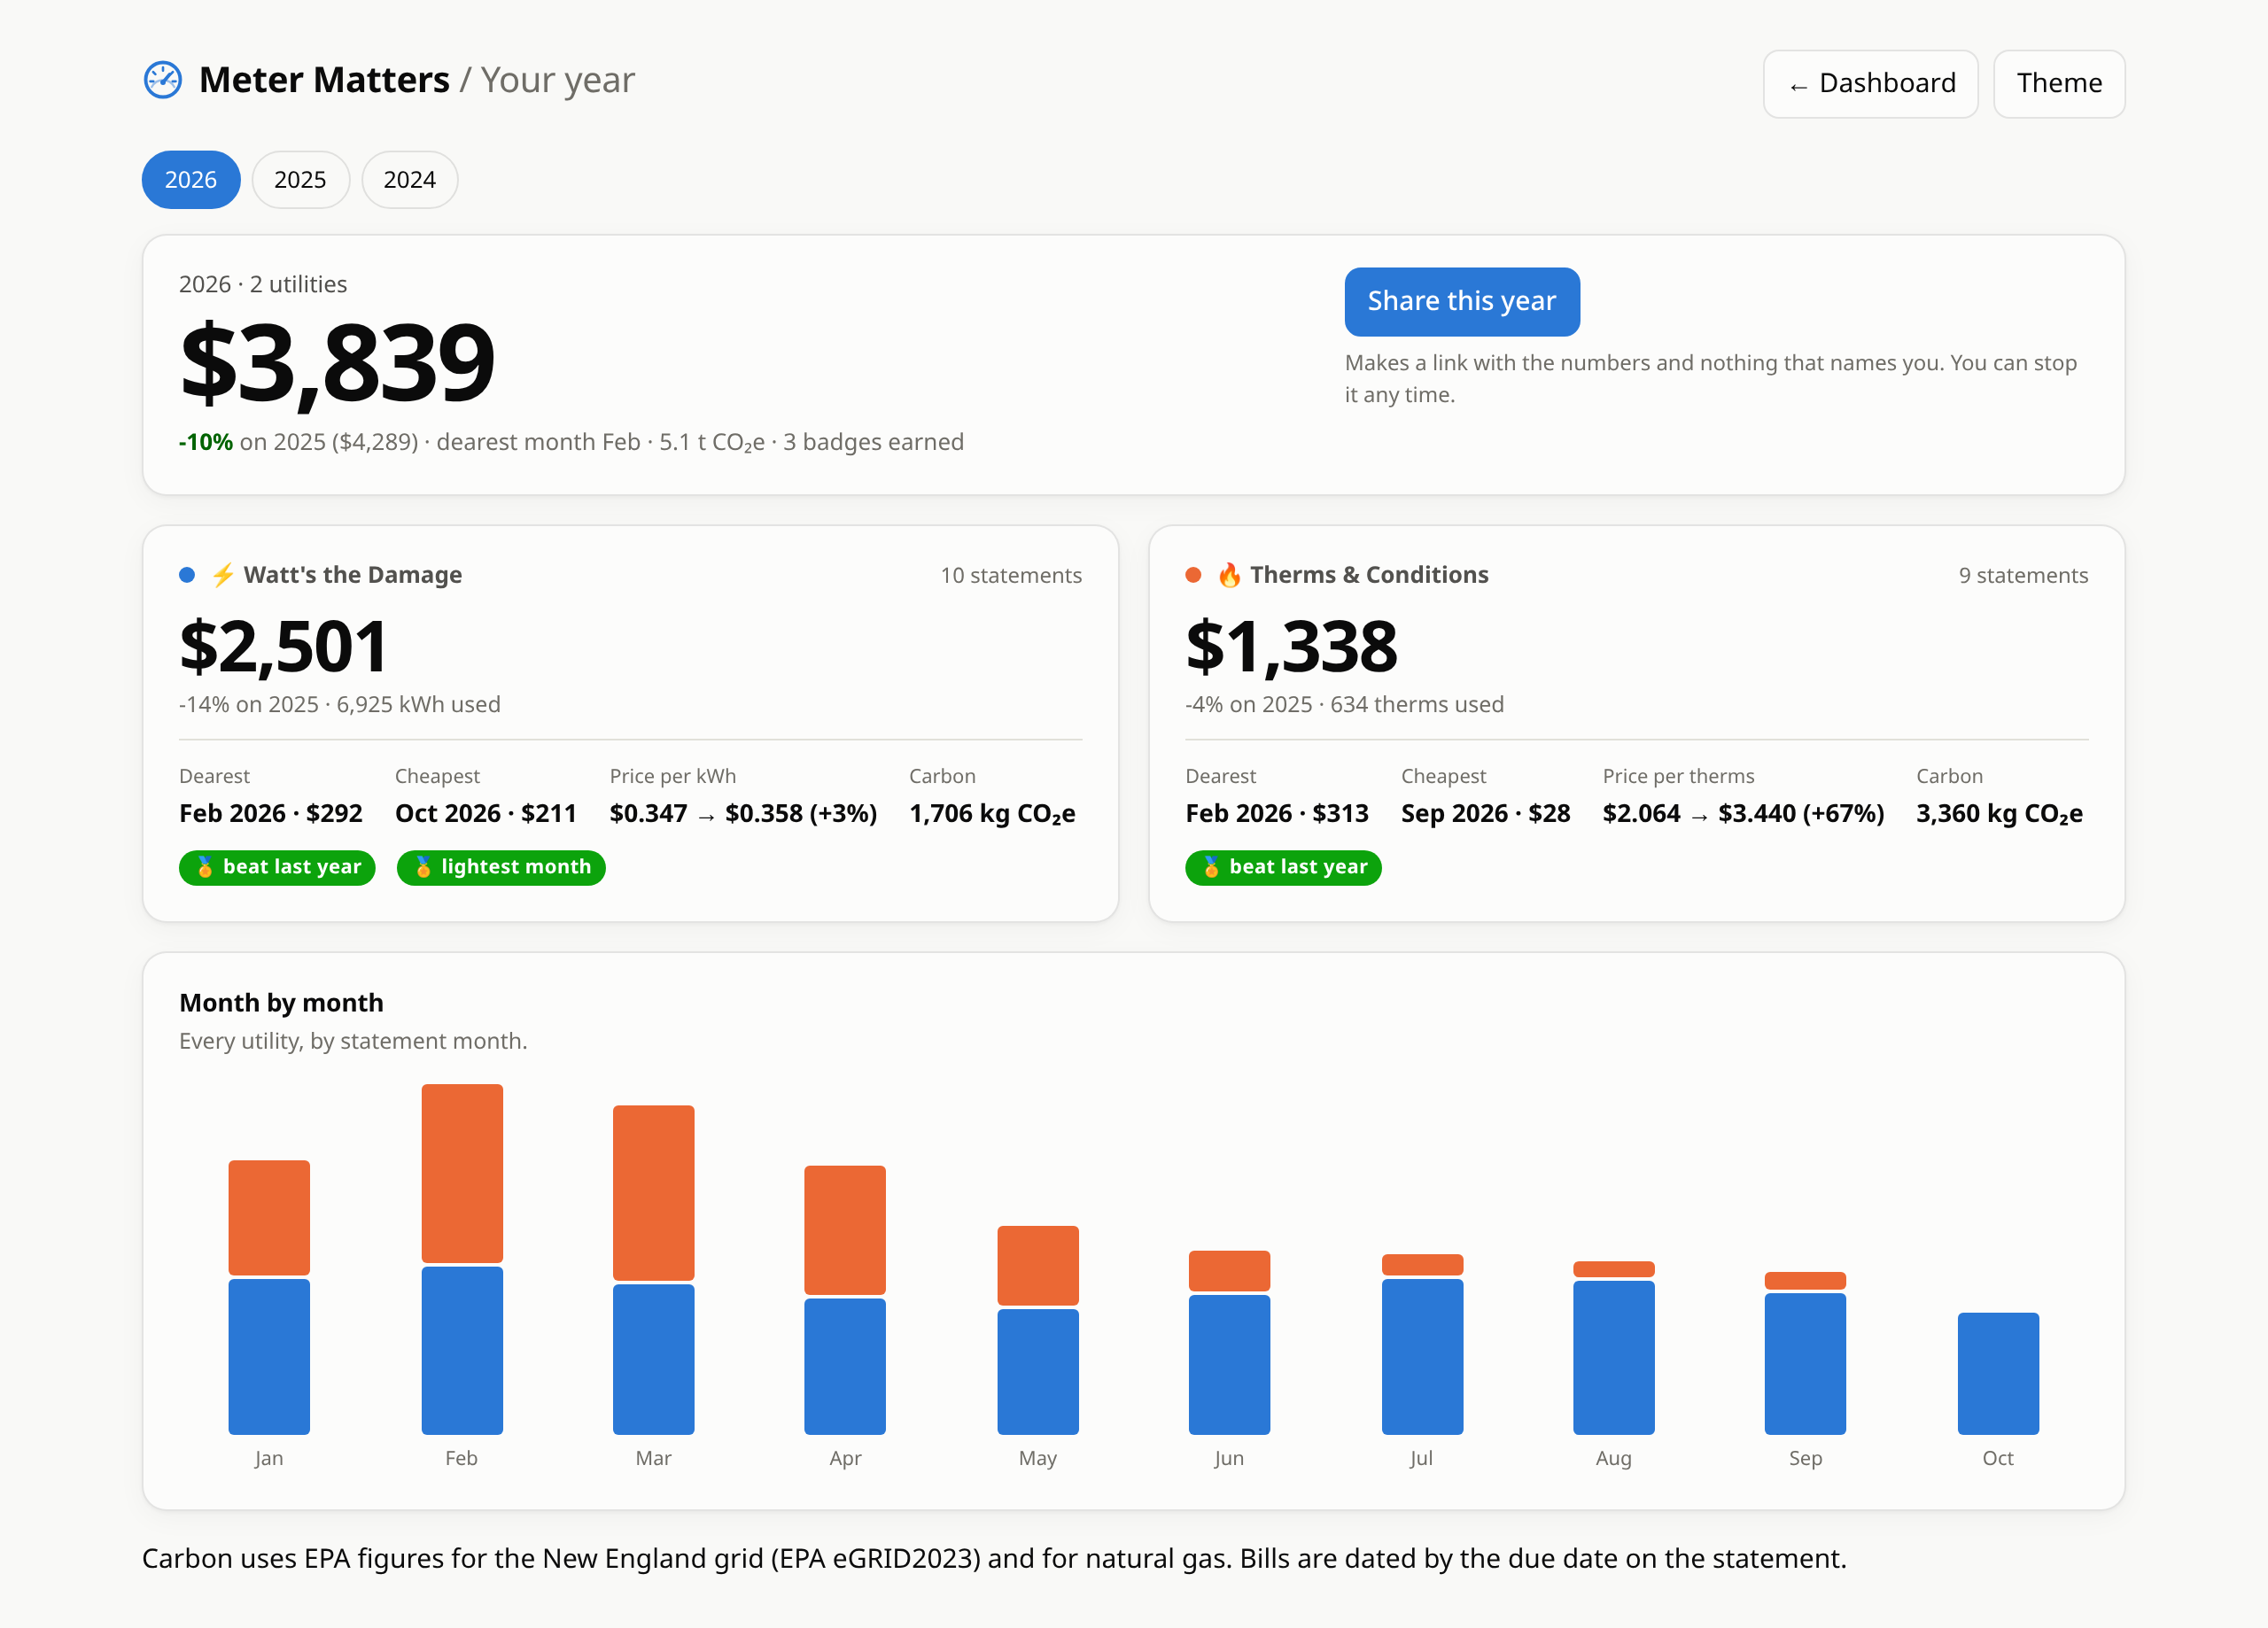
Task: Click the Feb blue electricity bar segment
Action: pos(462,1350)
